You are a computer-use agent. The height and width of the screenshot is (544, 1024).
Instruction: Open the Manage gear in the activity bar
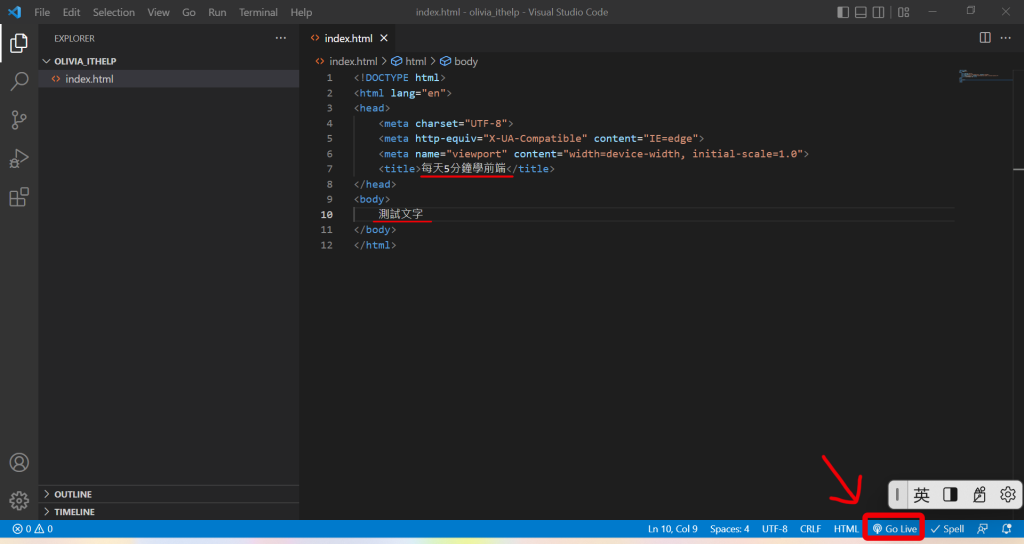(19, 501)
